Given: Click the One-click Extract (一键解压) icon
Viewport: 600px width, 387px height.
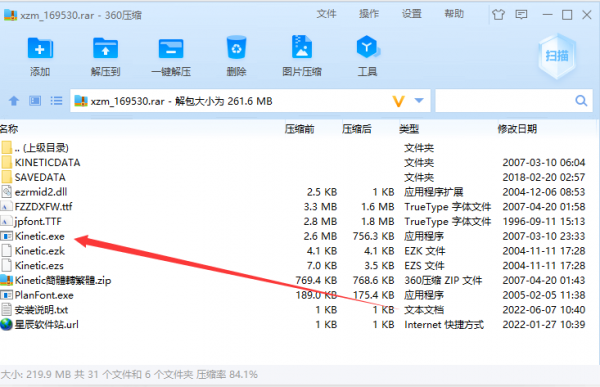Looking at the screenshot, I should click(171, 49).
